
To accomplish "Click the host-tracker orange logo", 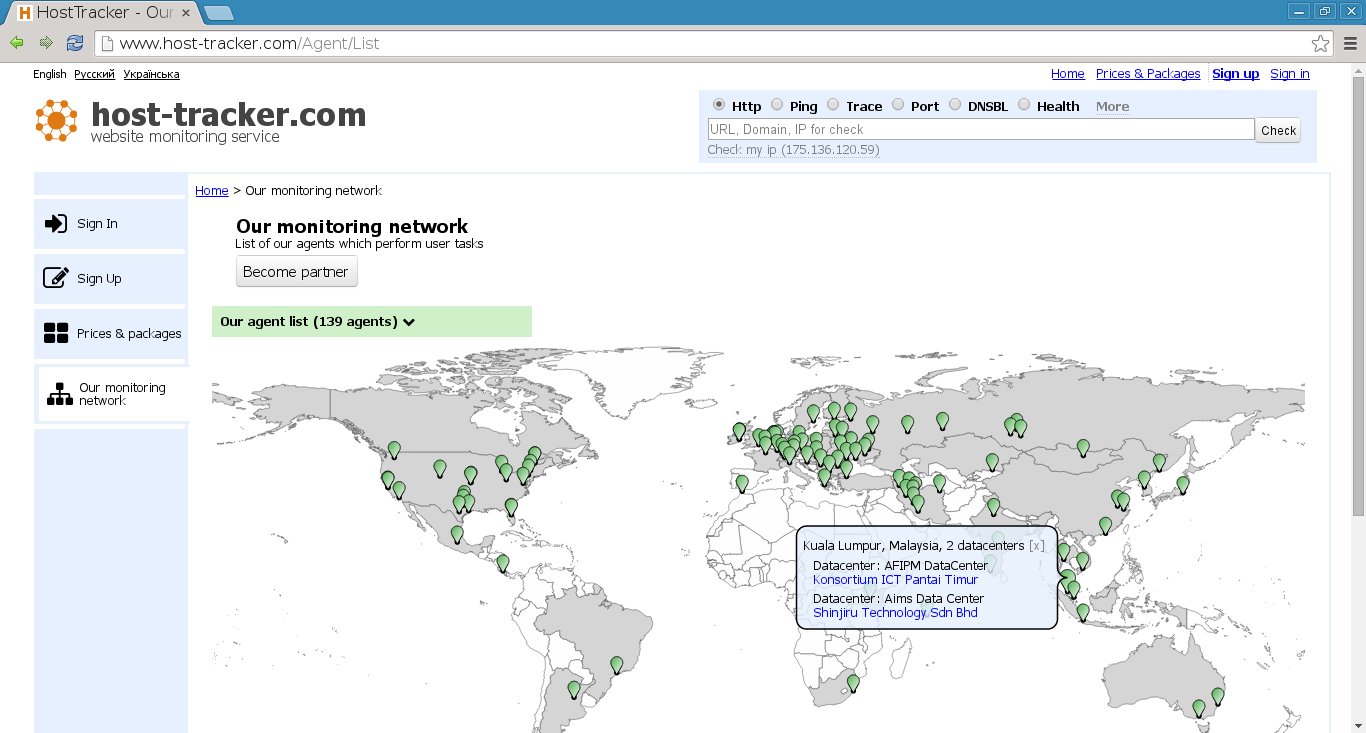I will (56, 121).
